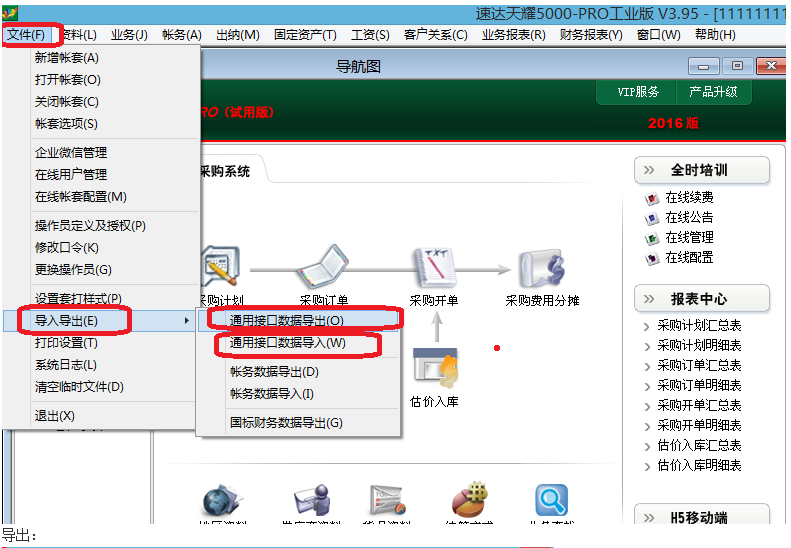Open the 采购订单汇总表 report link

point(699,365)
